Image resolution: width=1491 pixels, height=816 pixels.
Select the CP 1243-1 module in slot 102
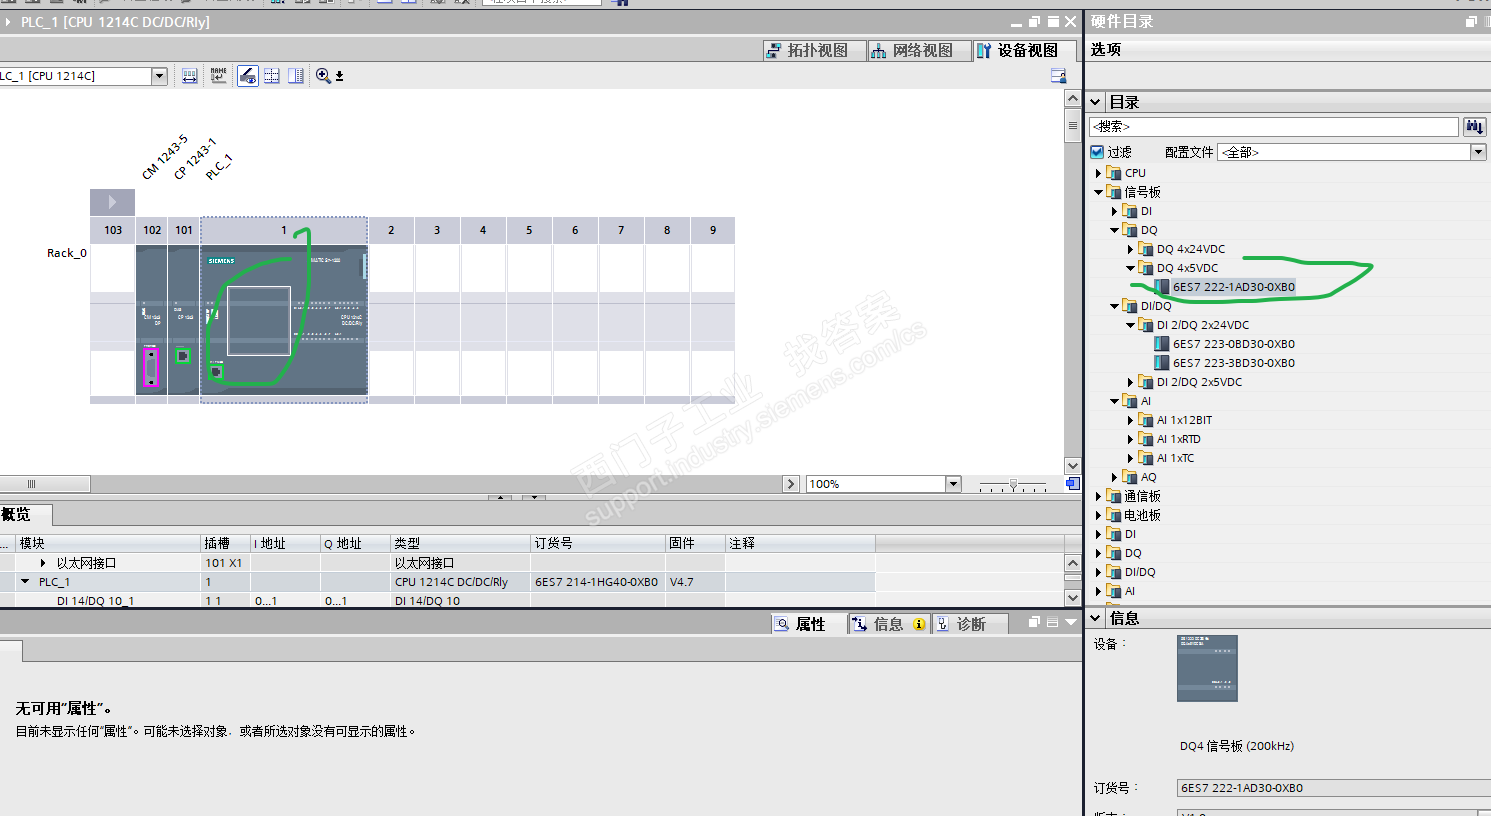[x=183, y=320]
